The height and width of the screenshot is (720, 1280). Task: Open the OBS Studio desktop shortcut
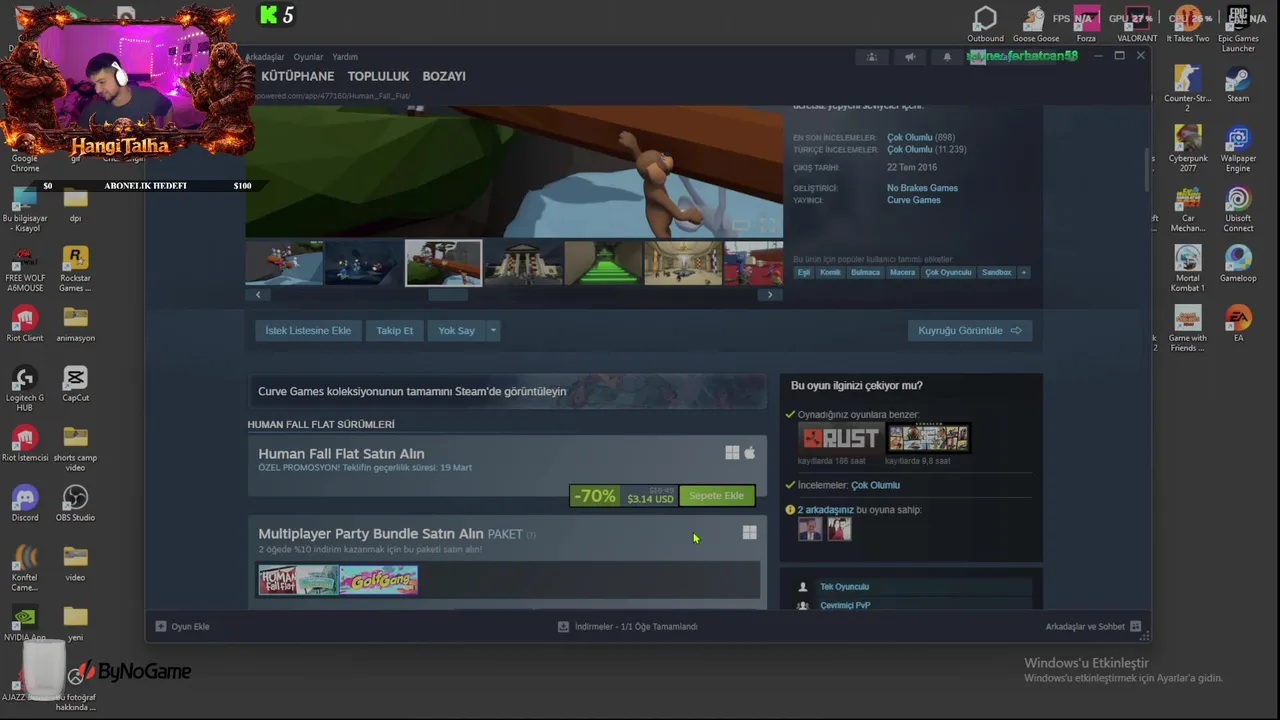pos(75,503)
